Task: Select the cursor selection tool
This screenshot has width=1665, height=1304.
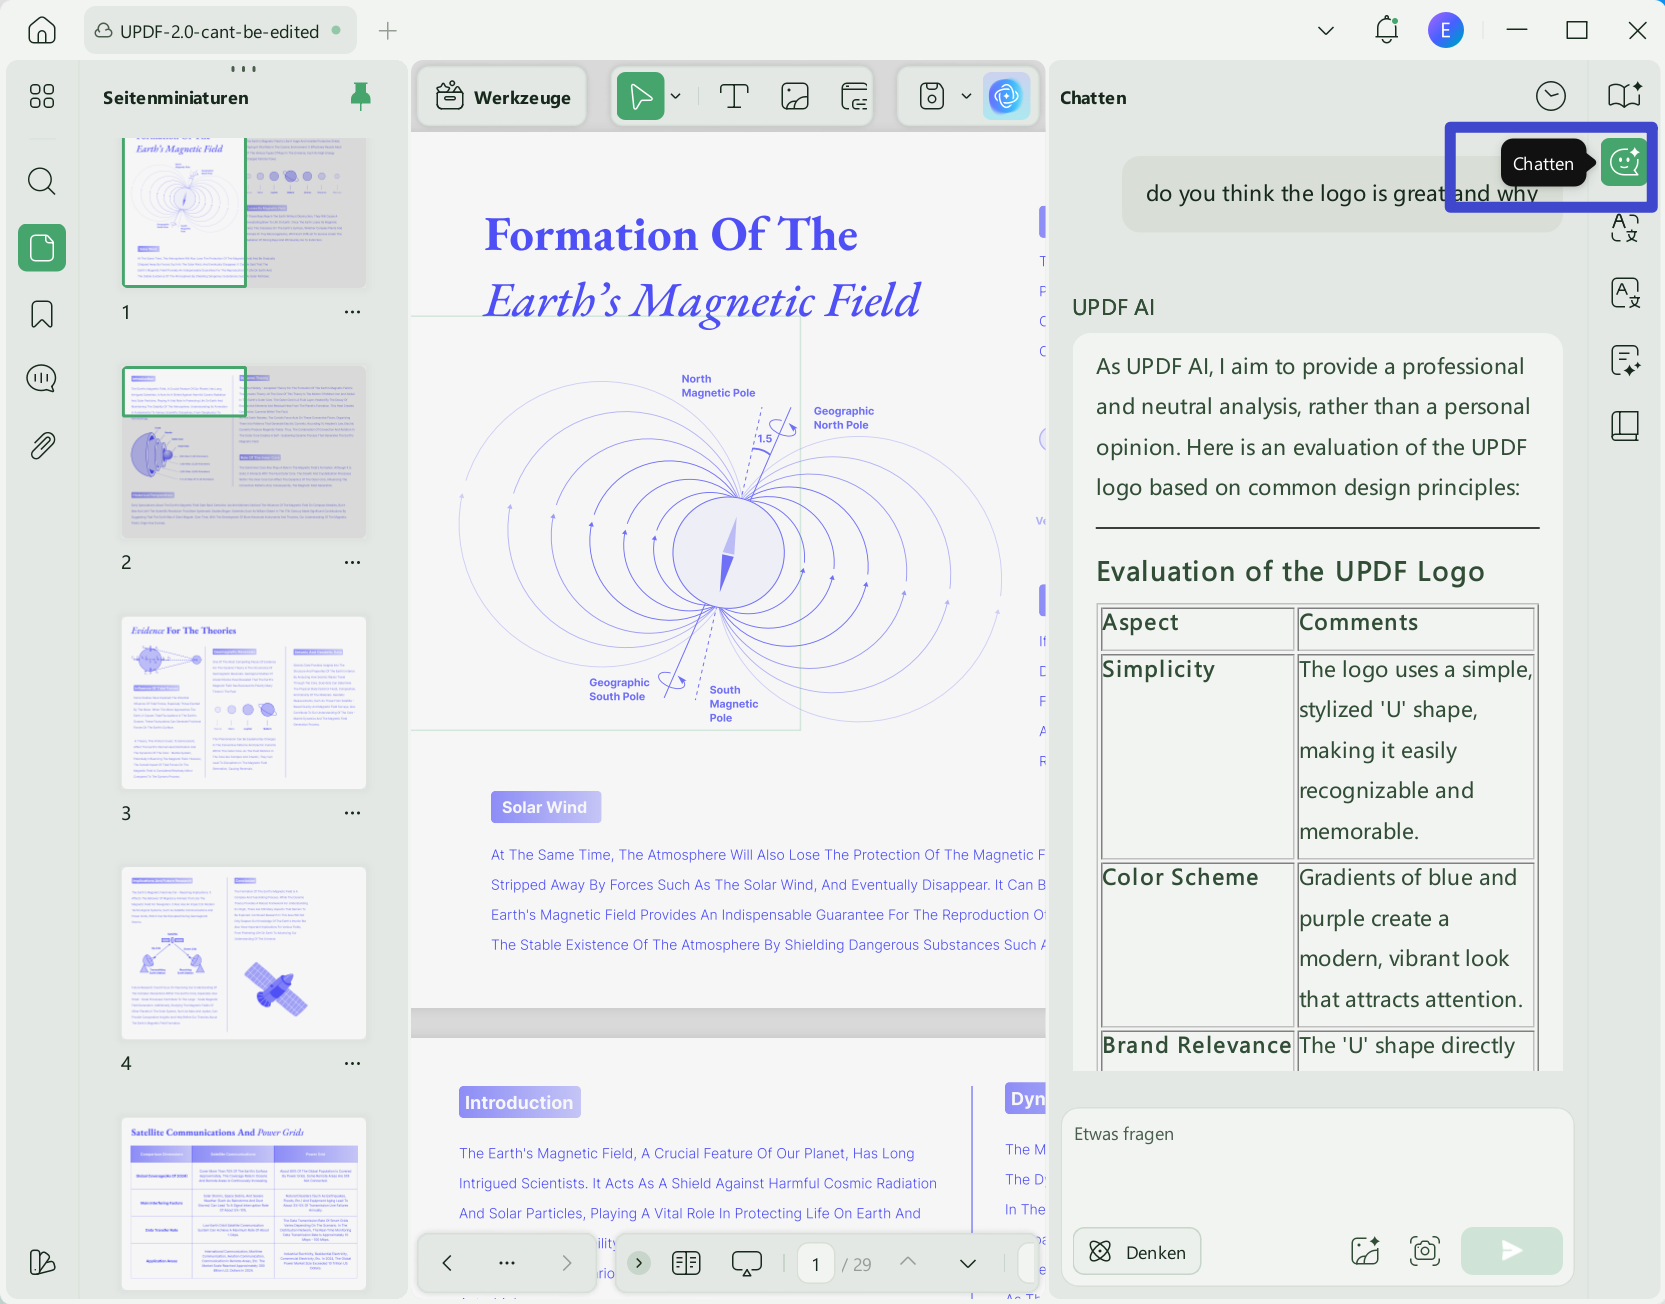Action: (641, 97)
